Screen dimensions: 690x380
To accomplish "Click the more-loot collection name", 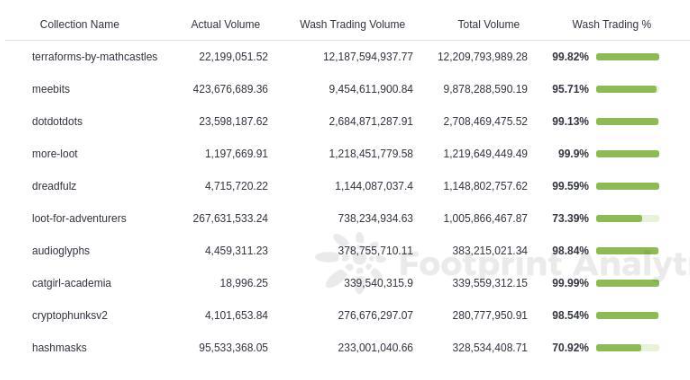I will tap(55, 153).
